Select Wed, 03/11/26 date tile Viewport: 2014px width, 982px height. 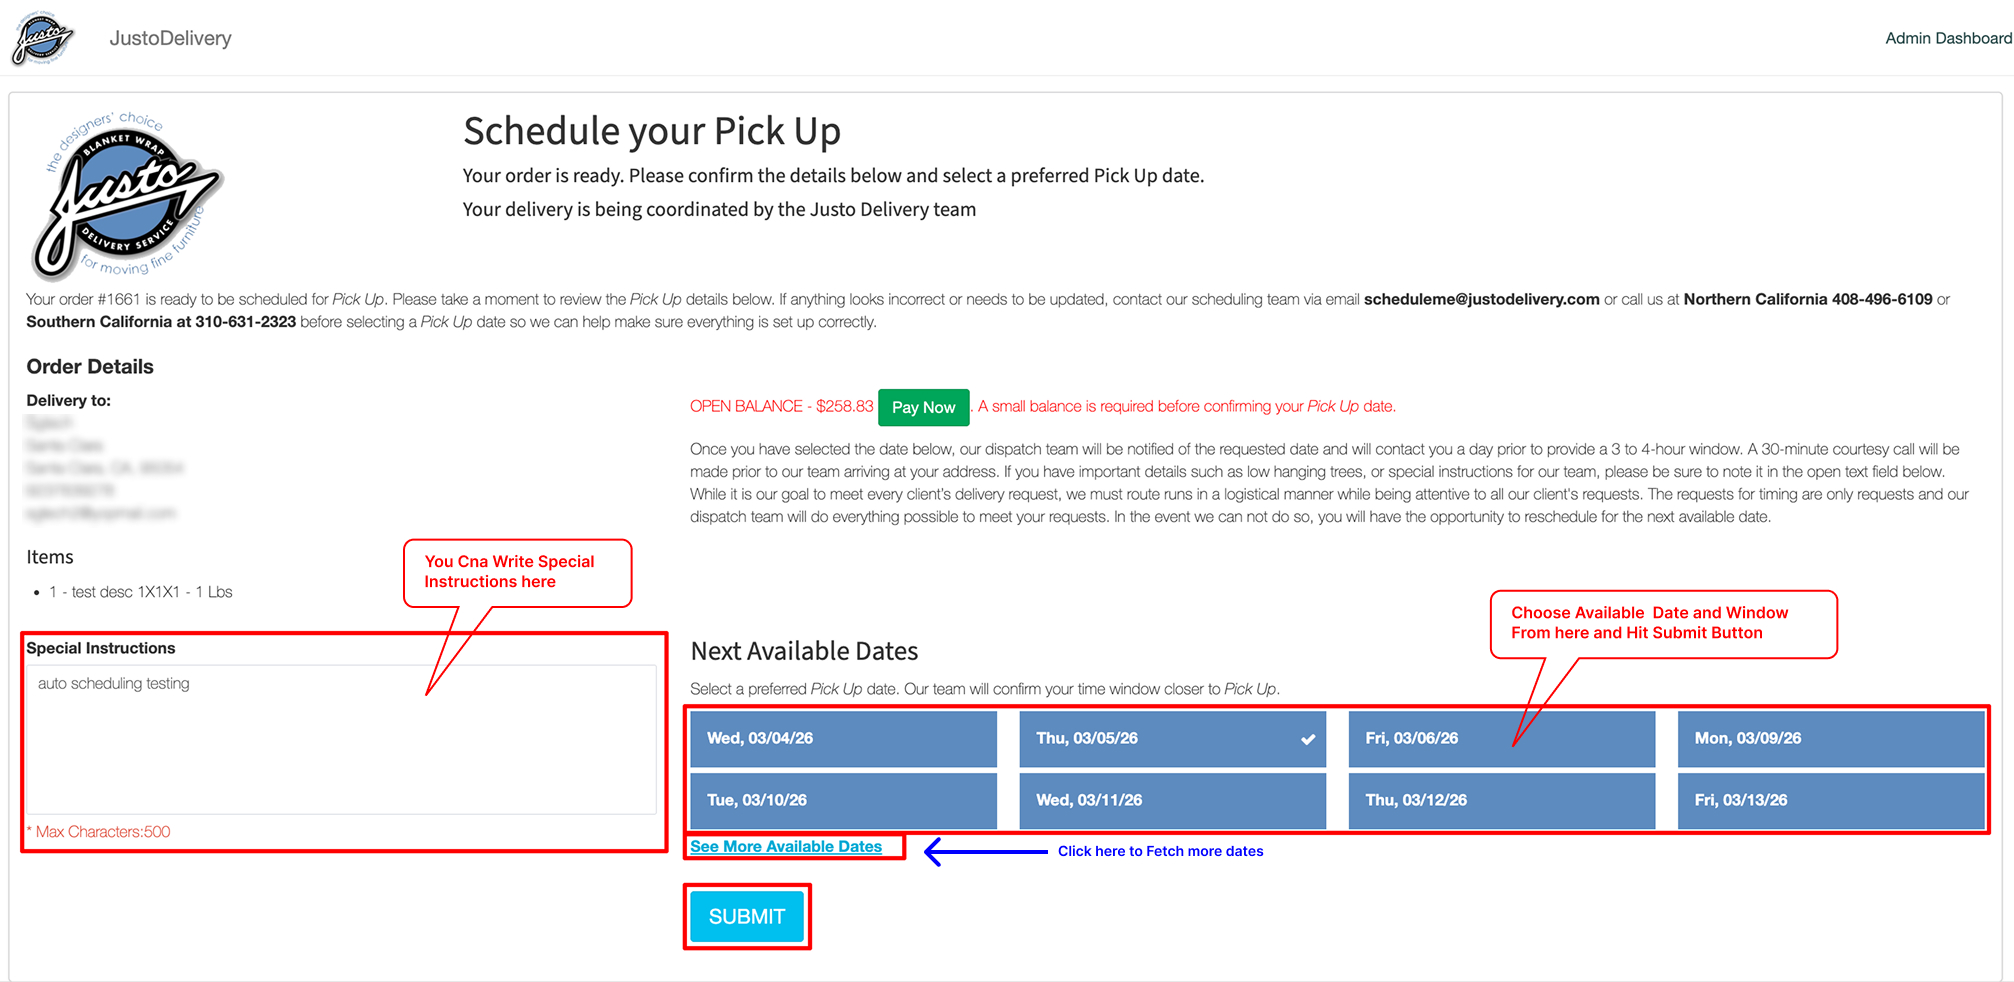[x=1172, y=800]
